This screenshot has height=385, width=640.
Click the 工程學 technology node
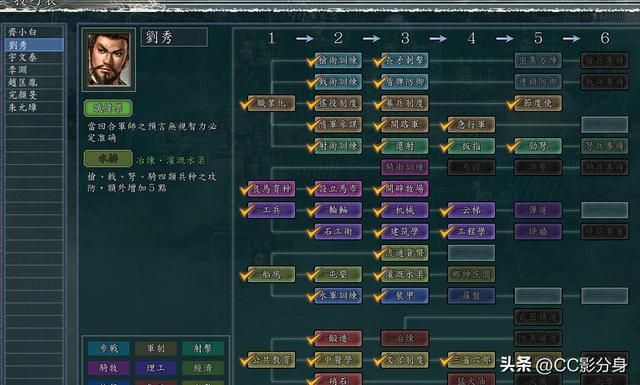click(471, 232)
